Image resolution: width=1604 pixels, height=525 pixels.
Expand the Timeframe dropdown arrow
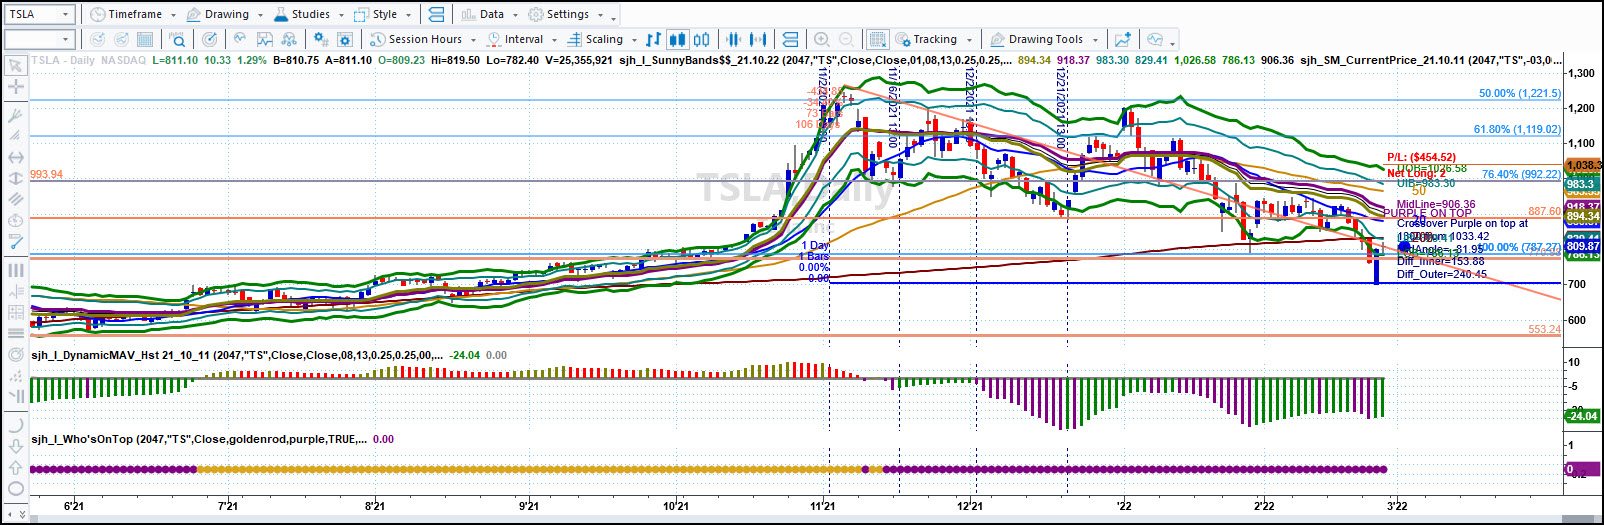pos(173,15)
